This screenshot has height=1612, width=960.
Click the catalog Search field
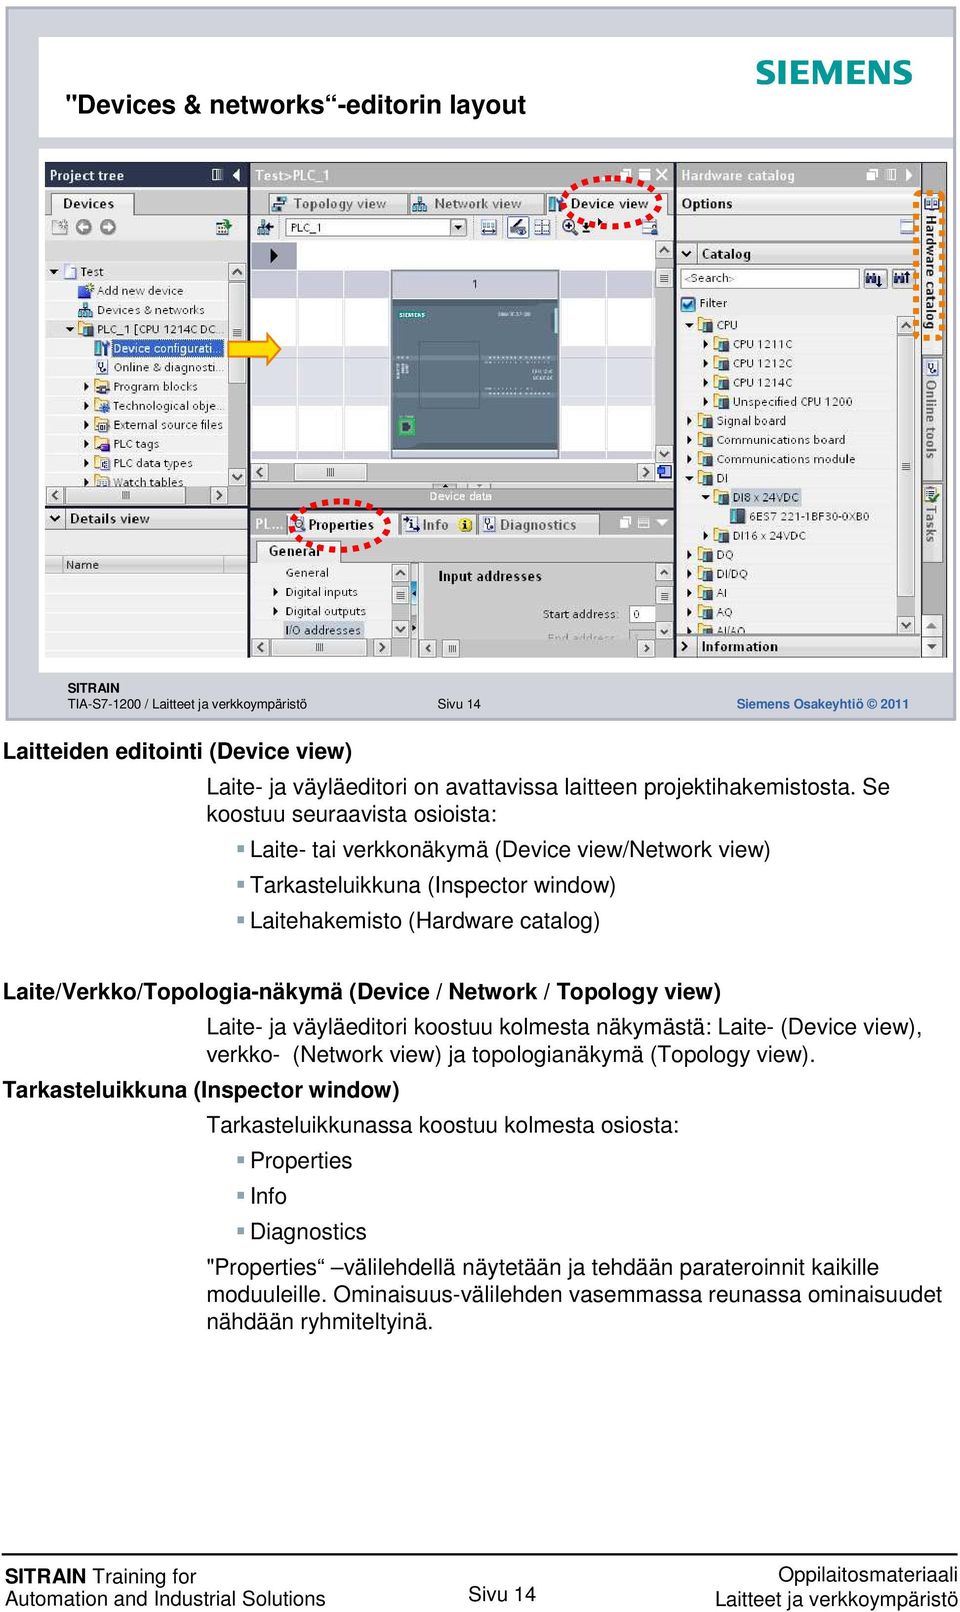(770, 278)
